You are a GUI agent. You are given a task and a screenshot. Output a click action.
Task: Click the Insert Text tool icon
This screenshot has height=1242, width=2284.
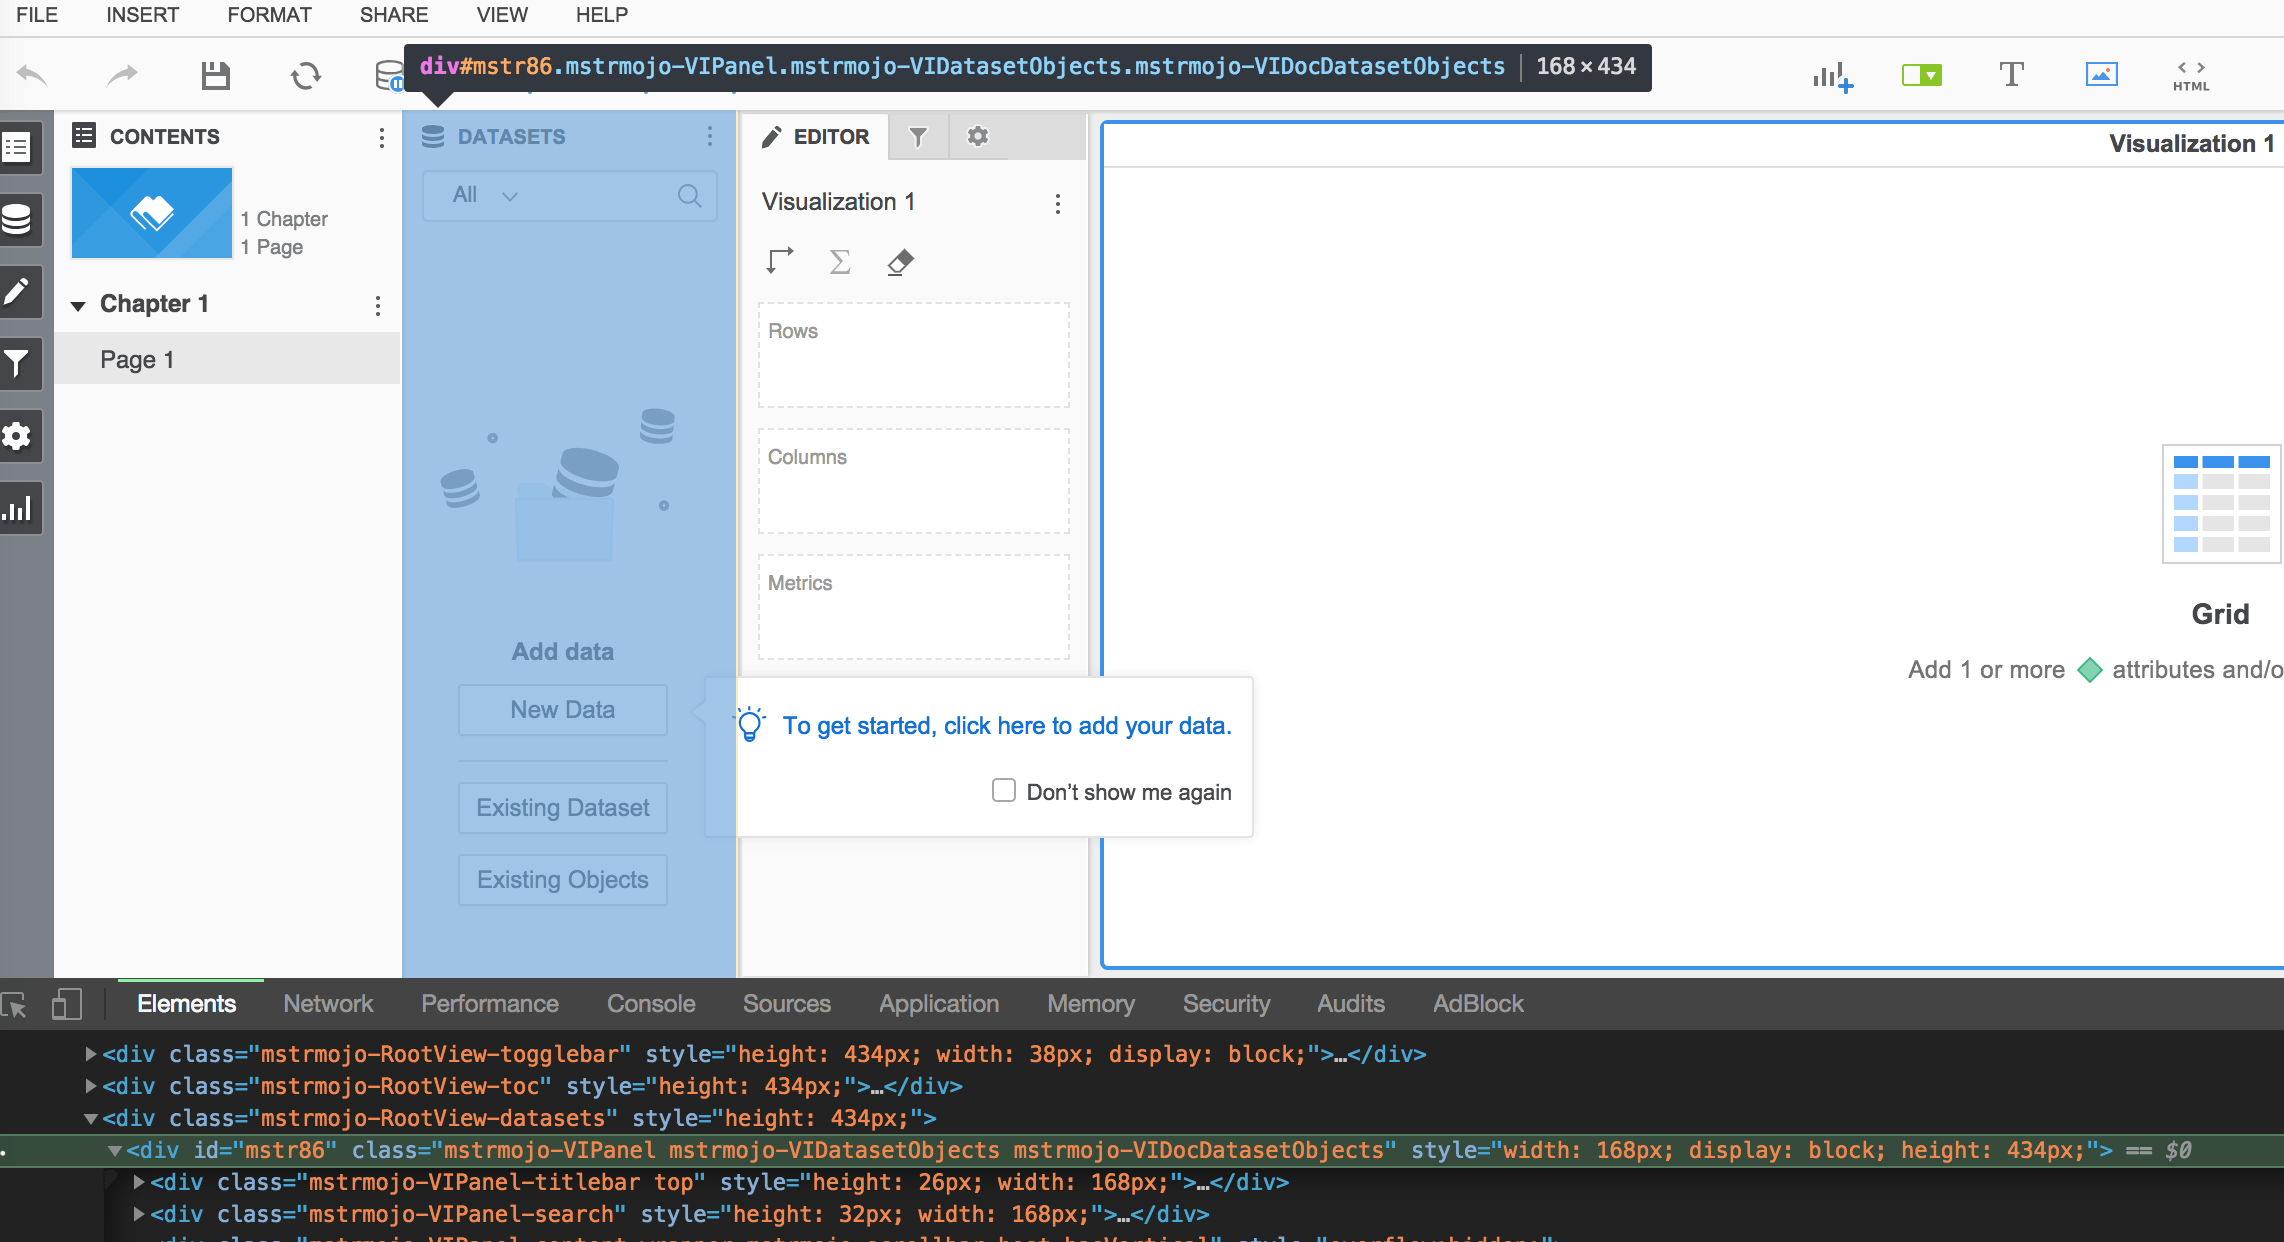point(2011,75)
